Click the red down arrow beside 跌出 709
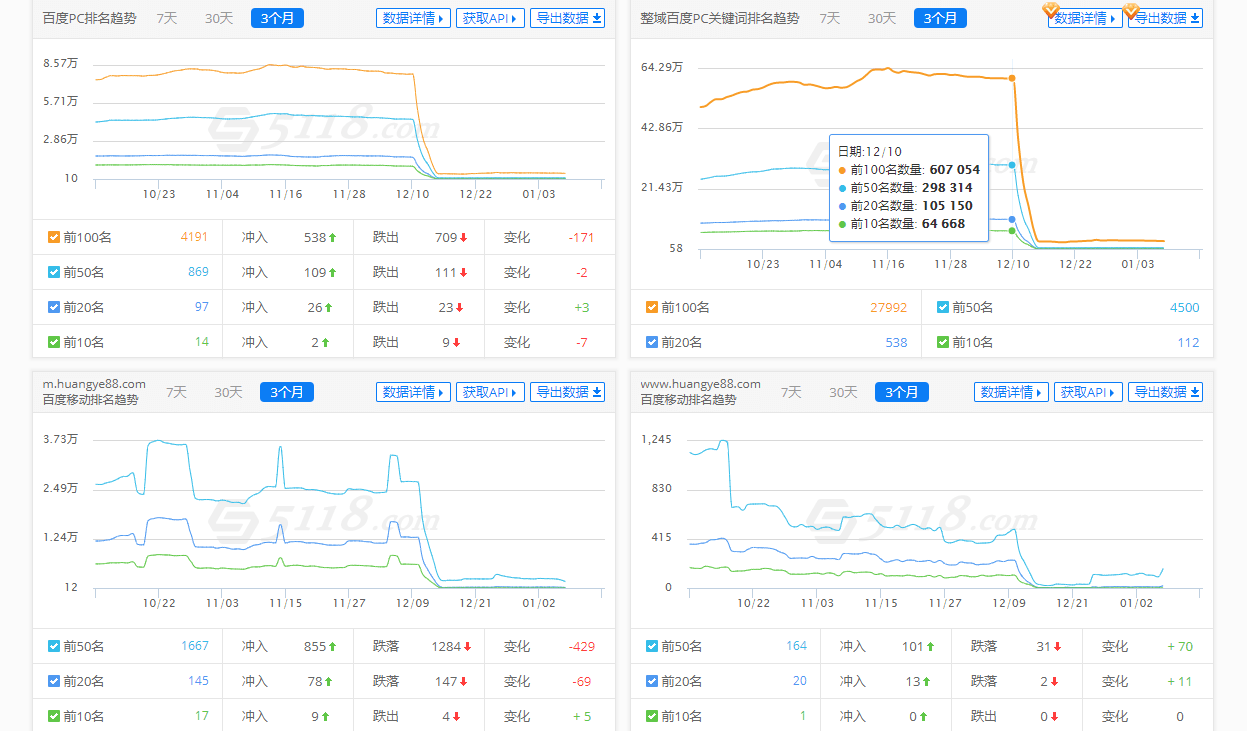Screen dimensions: 1247x731 [464, 238]
